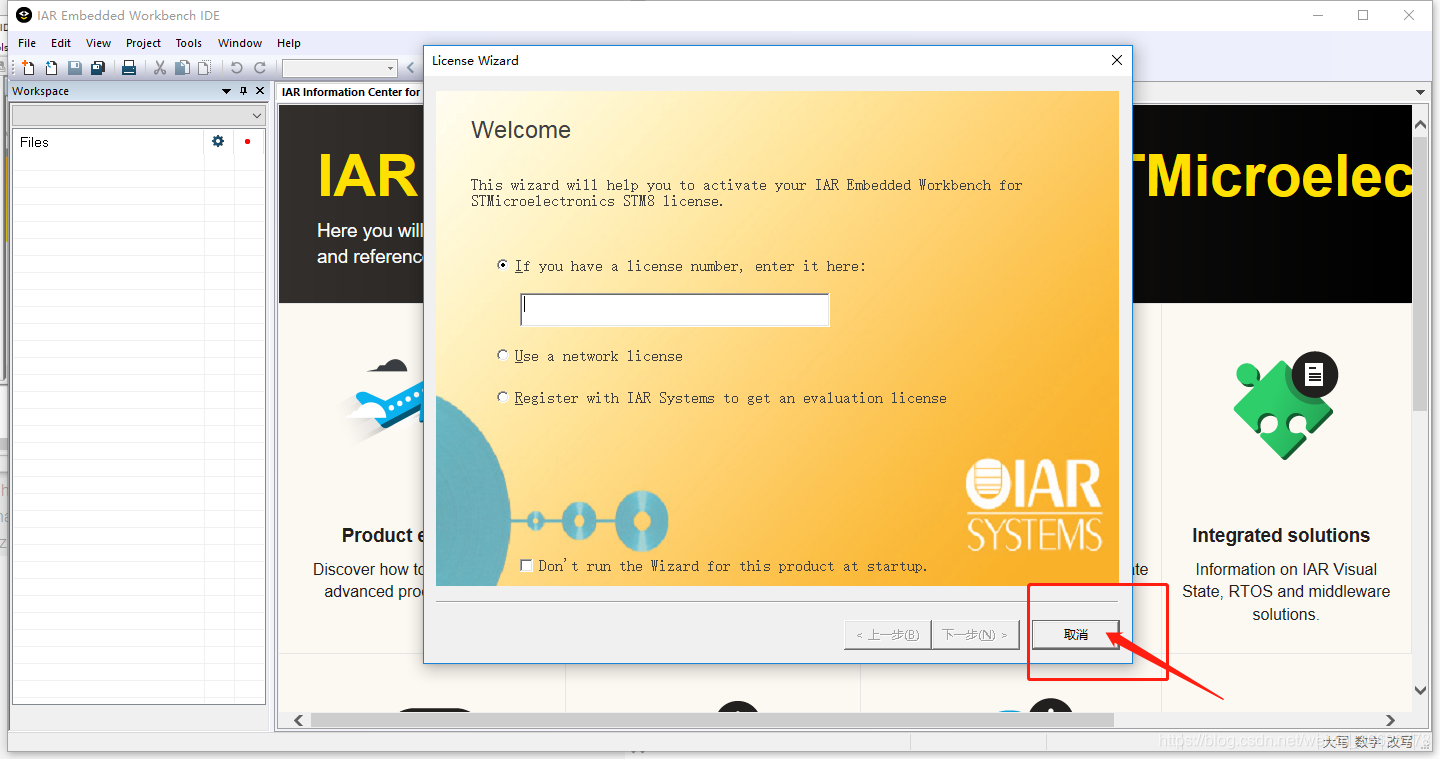1440x759 pixels.
Task: Open the editor tab list dropdown arrow
Action: [x=1421, y=92]
